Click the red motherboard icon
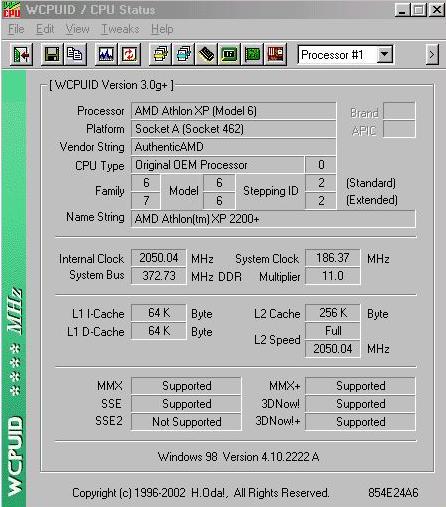Image resolution: width=446 pixels, height=507 pixels. pyautogui.click(x=275, y=54)
